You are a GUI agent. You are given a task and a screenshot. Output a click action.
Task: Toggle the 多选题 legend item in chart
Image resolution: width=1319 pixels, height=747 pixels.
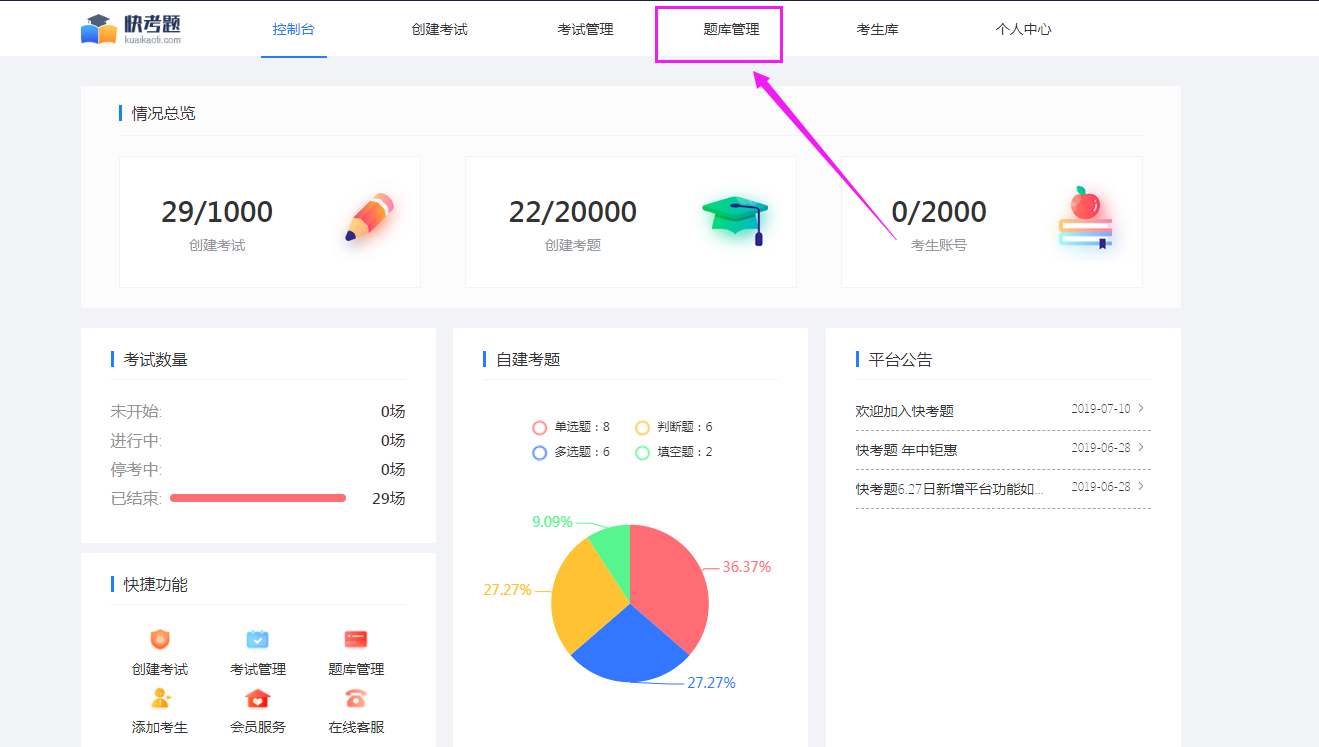point(571,452)
